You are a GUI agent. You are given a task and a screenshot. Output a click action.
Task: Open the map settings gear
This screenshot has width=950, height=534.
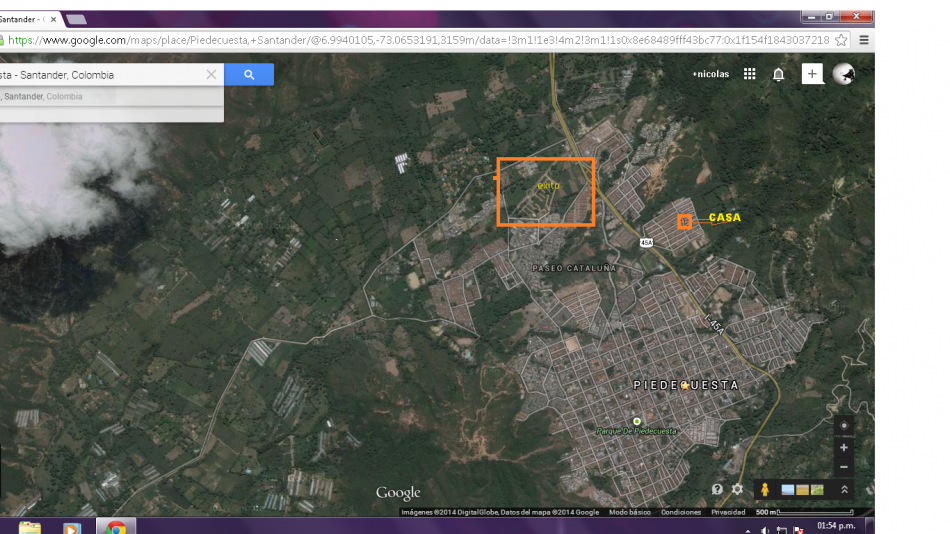click(x=737, y=489)
